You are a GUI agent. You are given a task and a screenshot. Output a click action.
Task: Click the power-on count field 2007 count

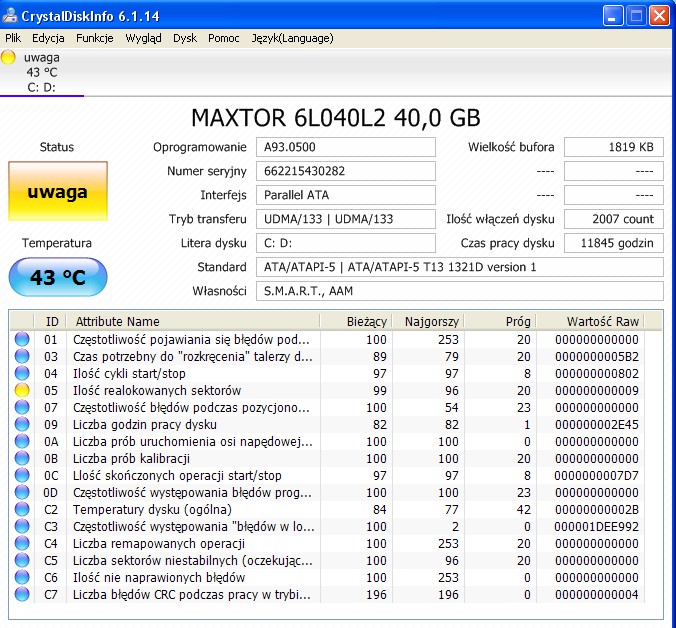point(614,219)
